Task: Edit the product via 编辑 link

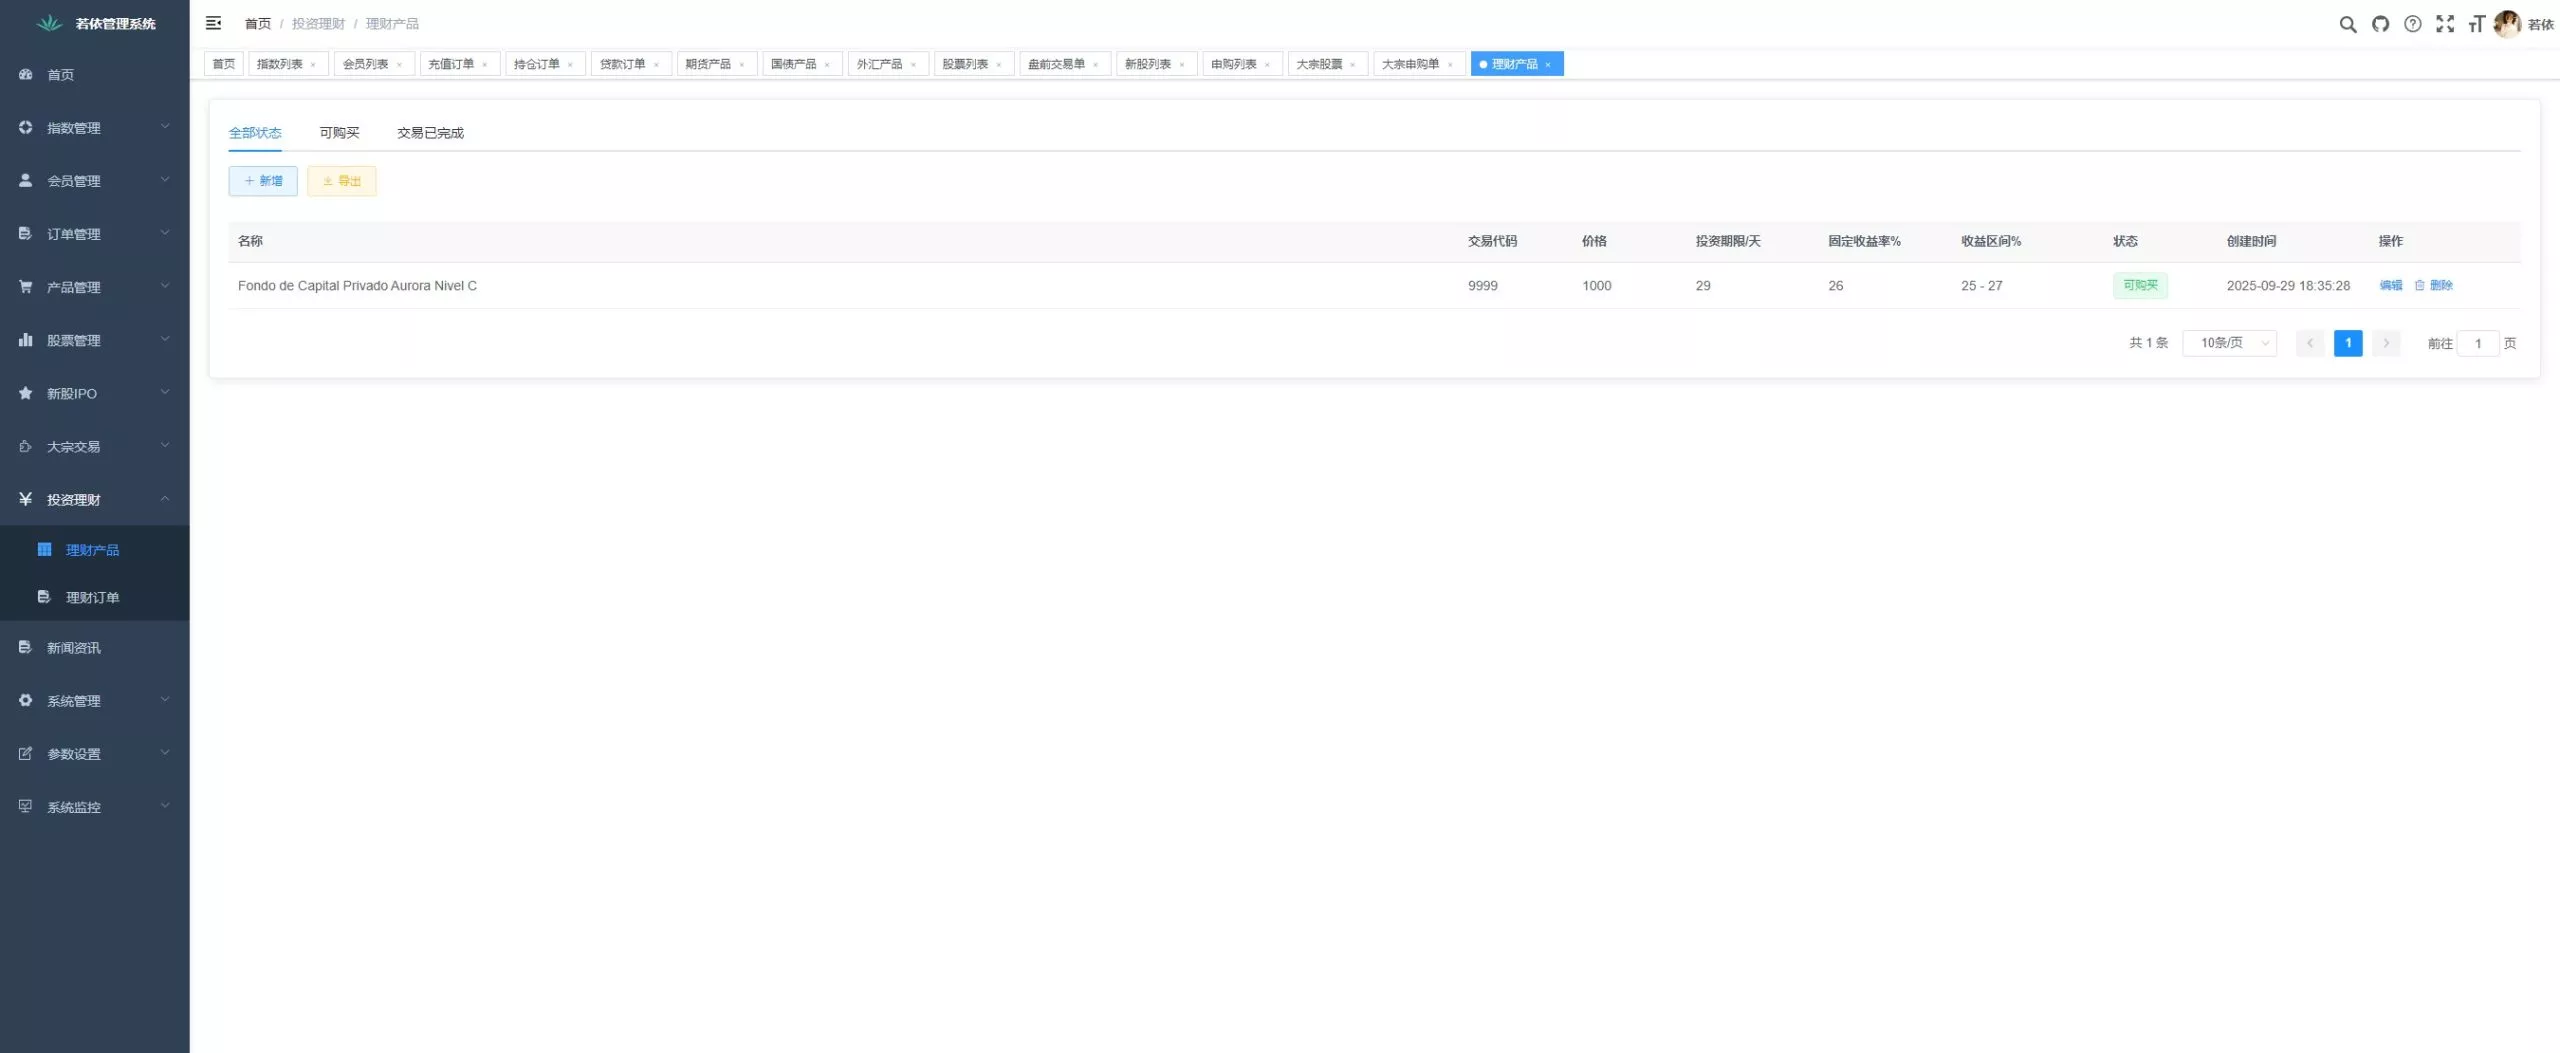Action: 2390,286
